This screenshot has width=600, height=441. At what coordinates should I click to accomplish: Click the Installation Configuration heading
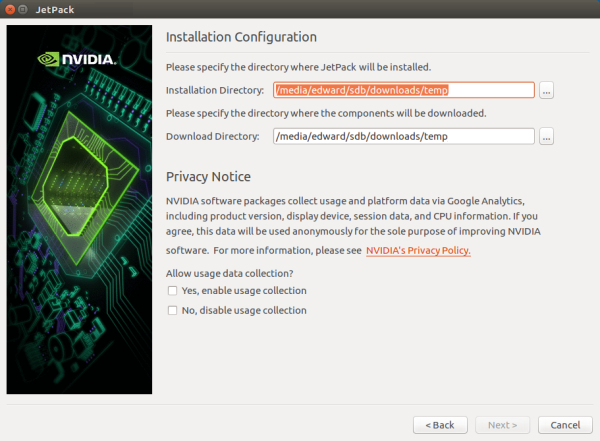coord(241,37)
